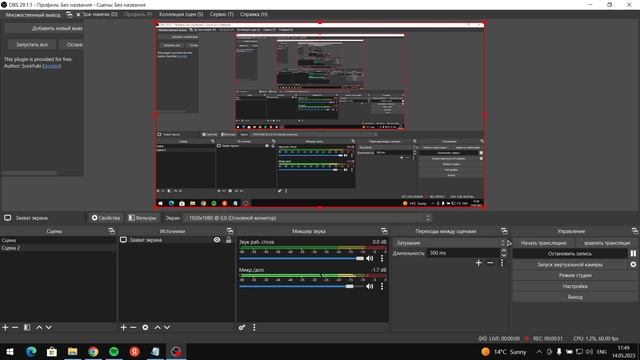Image resolution: width=640 pixels, height=360 pixels.
Task: Undock the Управление panel with its float icon
Action: pos(634,231)
